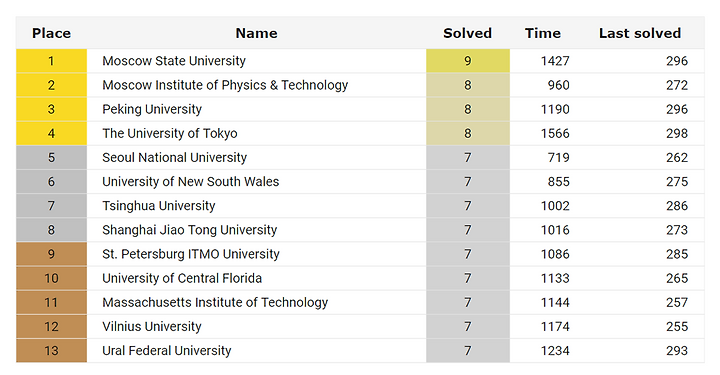Screen dimensions: 720x375
Task: Click University of New South Wales
Action: point(191,182)
